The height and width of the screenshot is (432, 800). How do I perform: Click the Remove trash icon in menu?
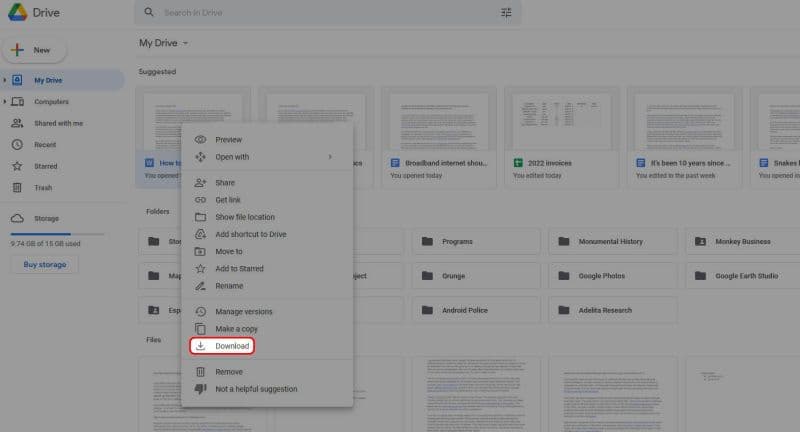click(200, 372)
